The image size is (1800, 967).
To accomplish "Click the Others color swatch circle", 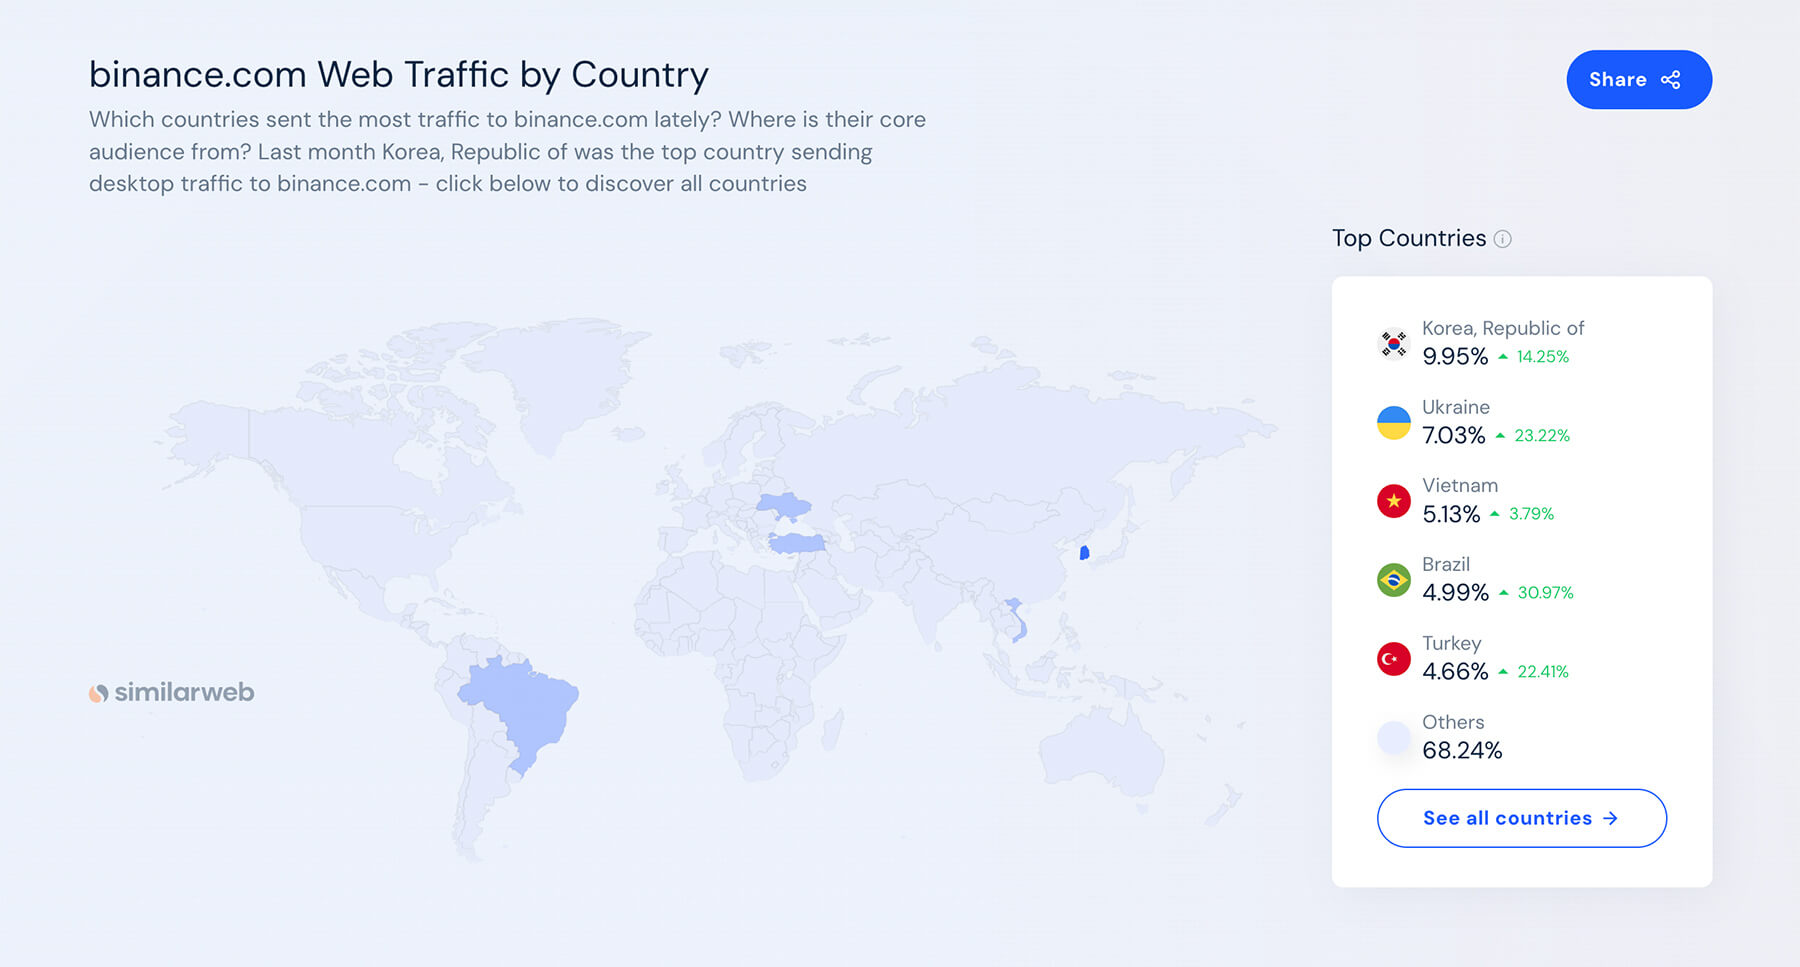I will [x=1393, y=738].
